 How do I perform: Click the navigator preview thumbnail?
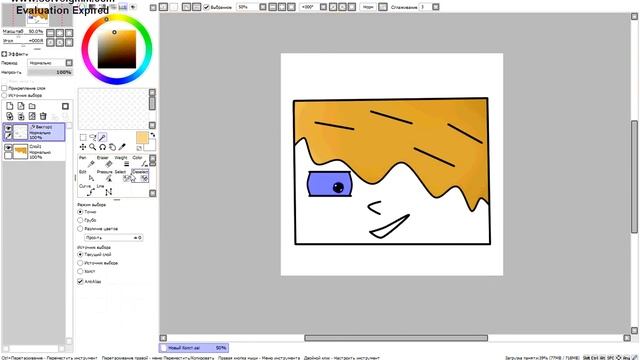[x=37, y=16]
